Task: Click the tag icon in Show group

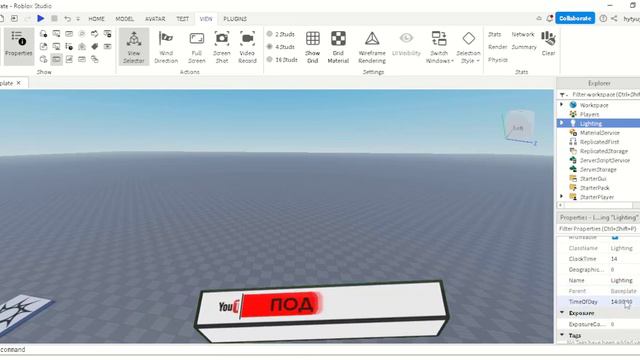Action: click(x=95, y=47)
